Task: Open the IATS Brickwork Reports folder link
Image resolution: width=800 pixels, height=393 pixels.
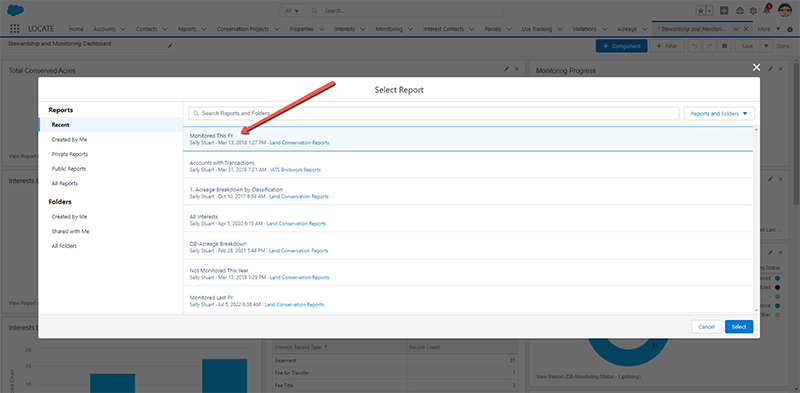Action: pos(296,169)
